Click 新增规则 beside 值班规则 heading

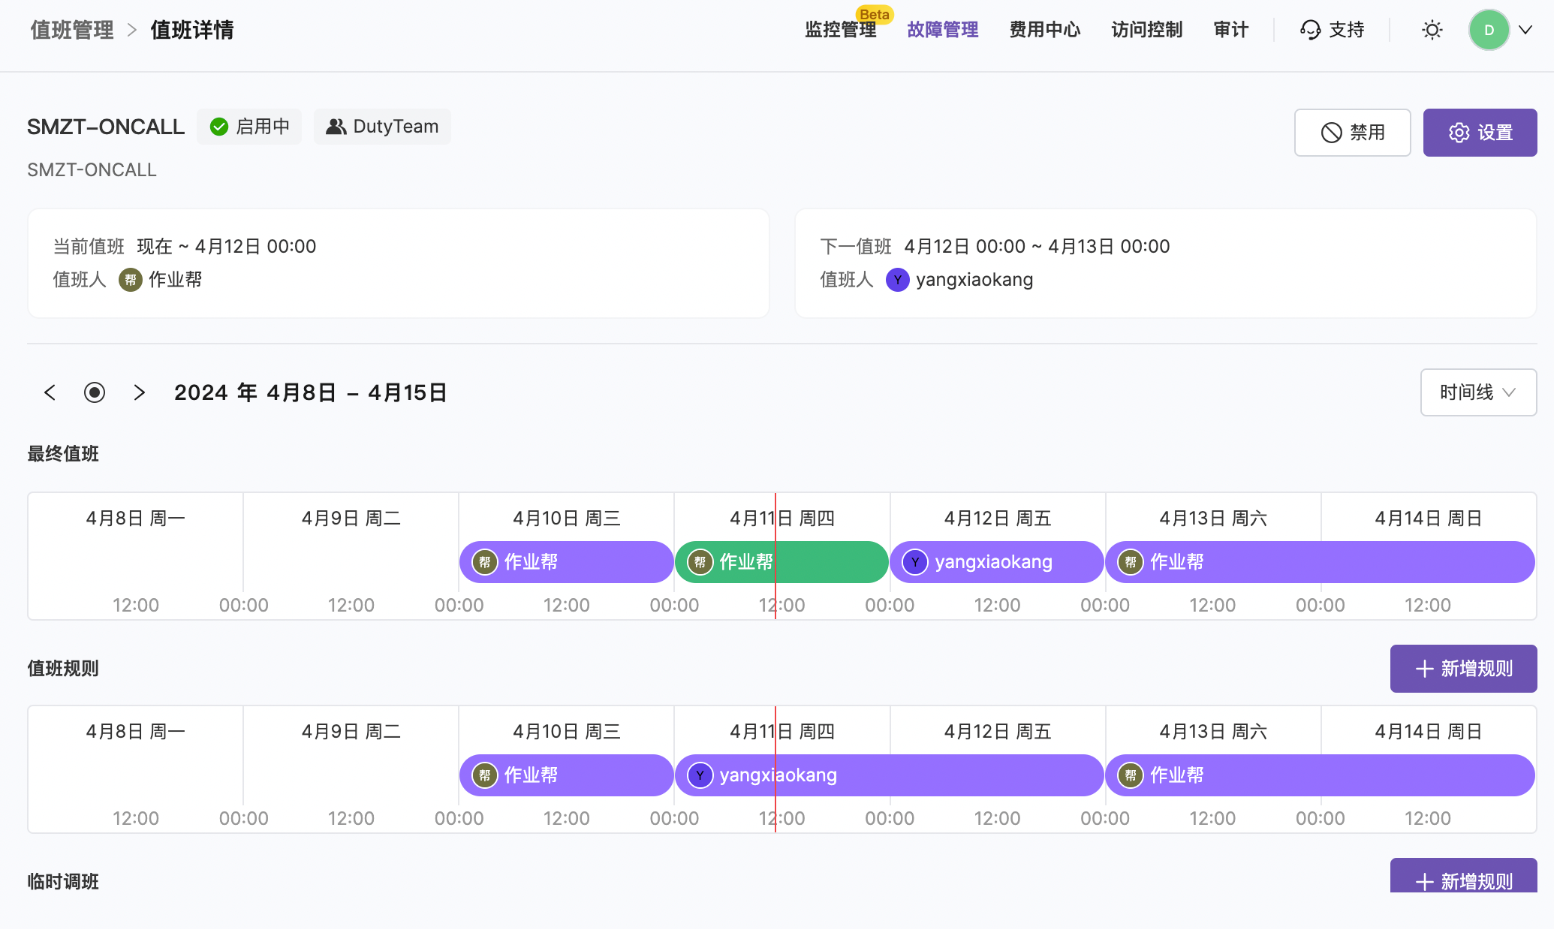[x=1462, y=669]
